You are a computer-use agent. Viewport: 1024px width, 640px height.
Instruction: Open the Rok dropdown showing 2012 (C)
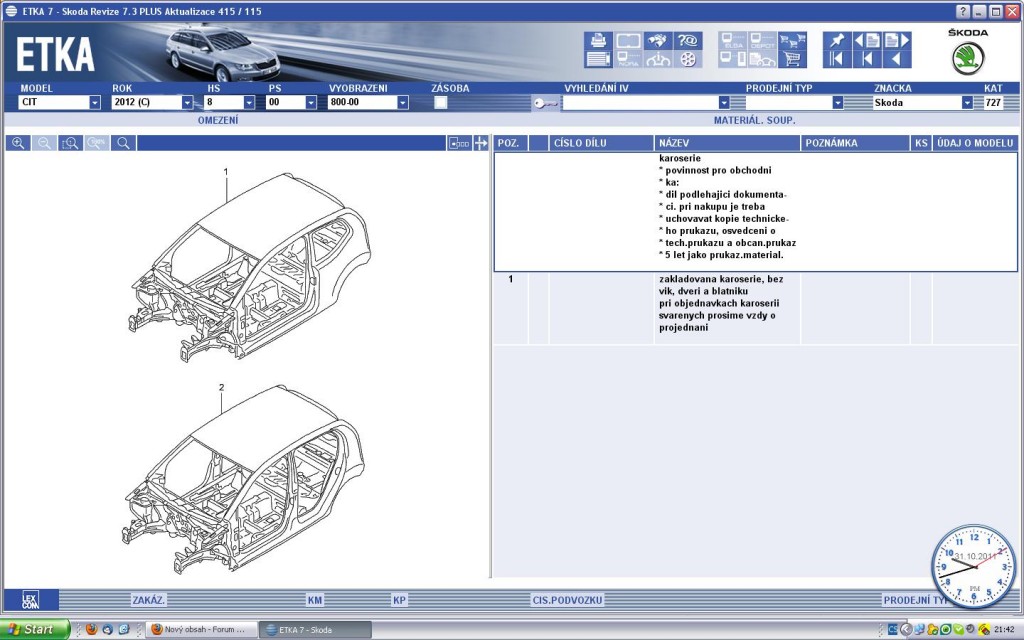pos(187,102)
